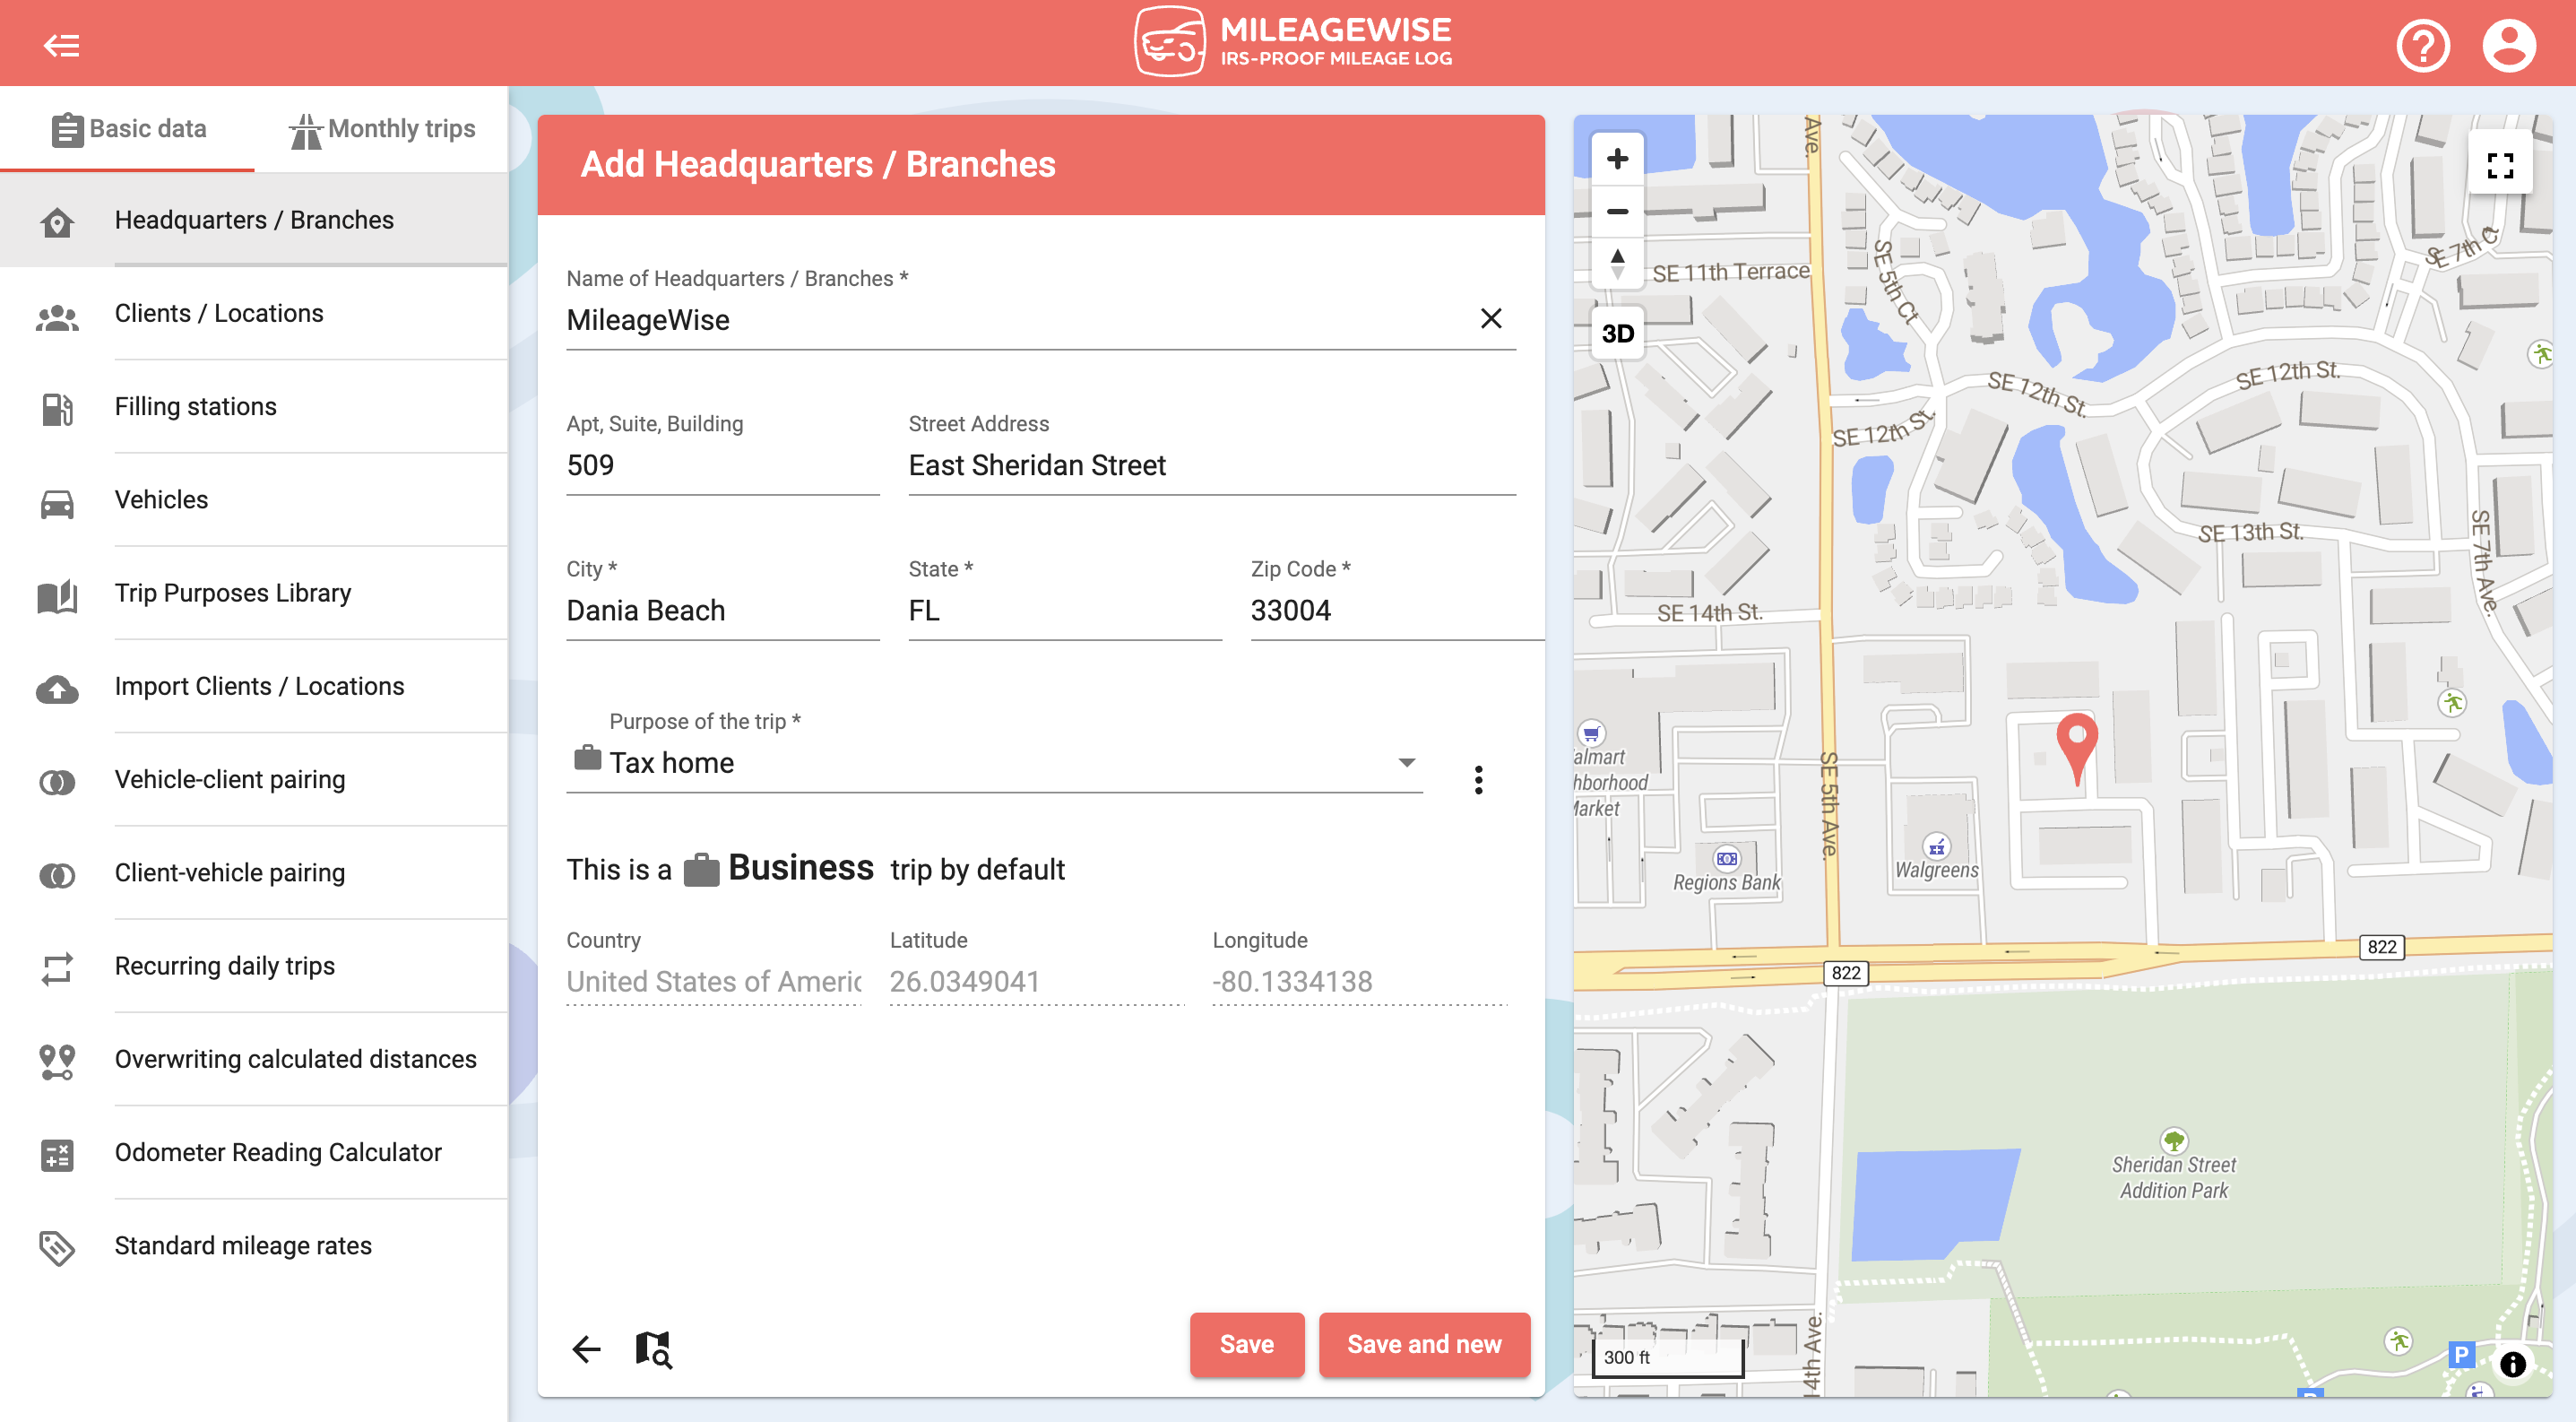The image size is (2576, 1422).
Task: Open Filling stations in sidebar
Action: coord(254,406)
